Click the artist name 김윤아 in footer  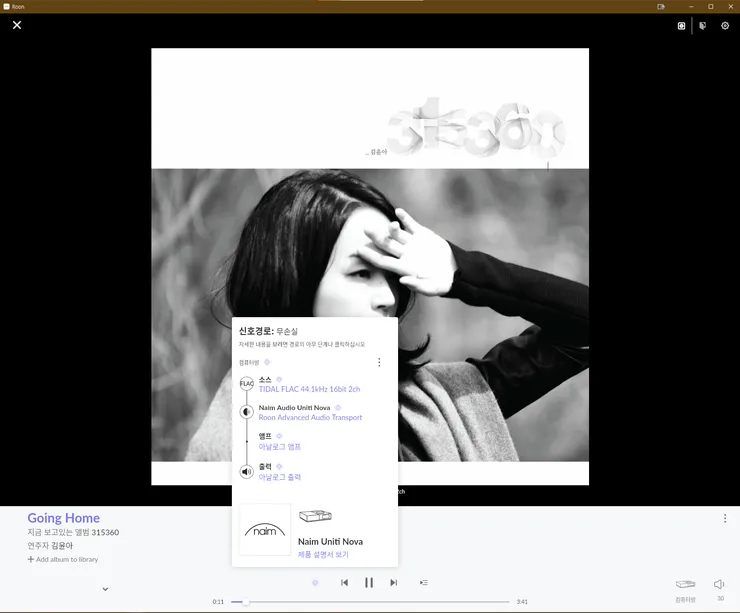[61, 546]
